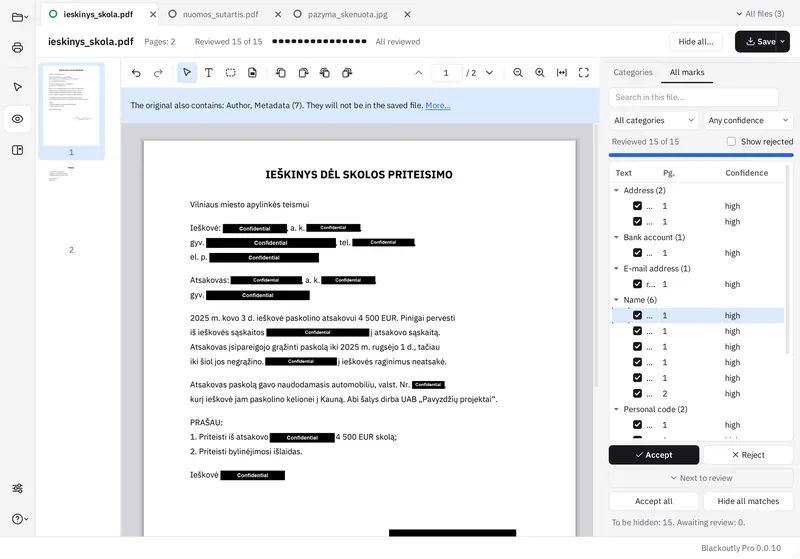Open the folder menu in the left sidebar
Screen dimensions: 800x559
pyautogui.click(x=19, y=17)
